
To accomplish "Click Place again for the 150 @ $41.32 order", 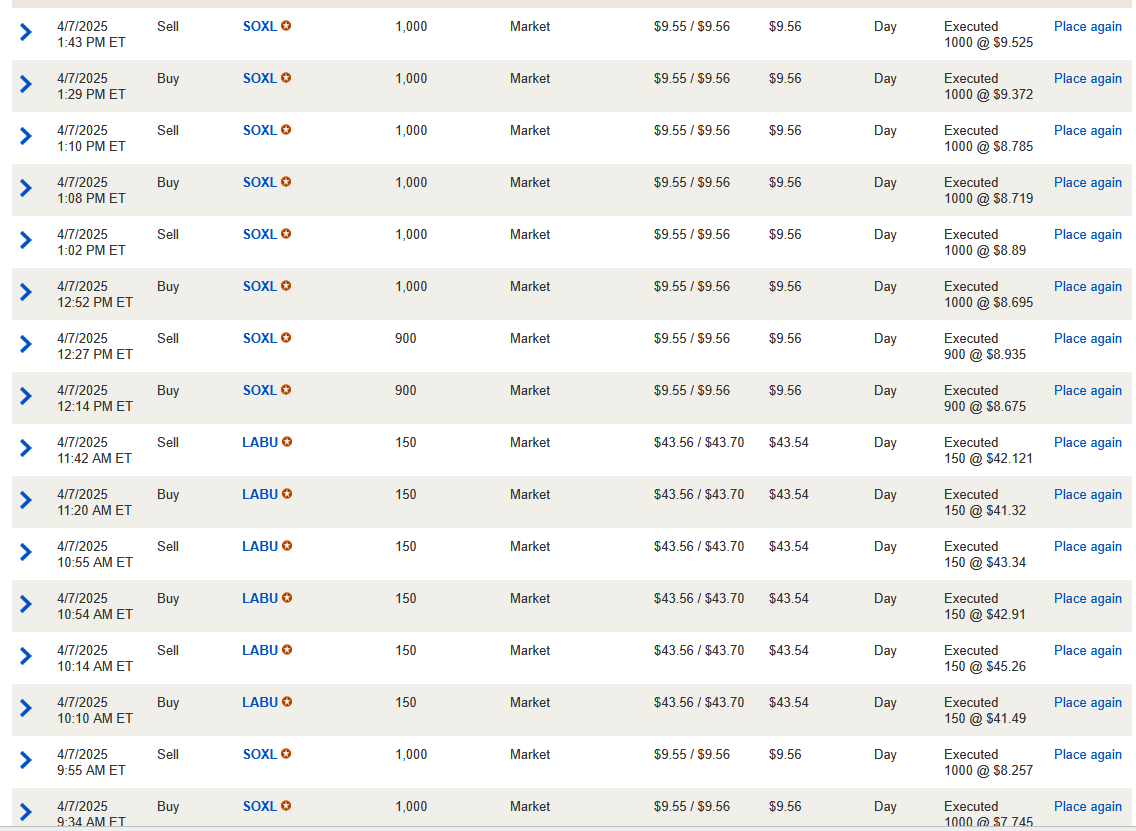I will tap(1087, 496).
